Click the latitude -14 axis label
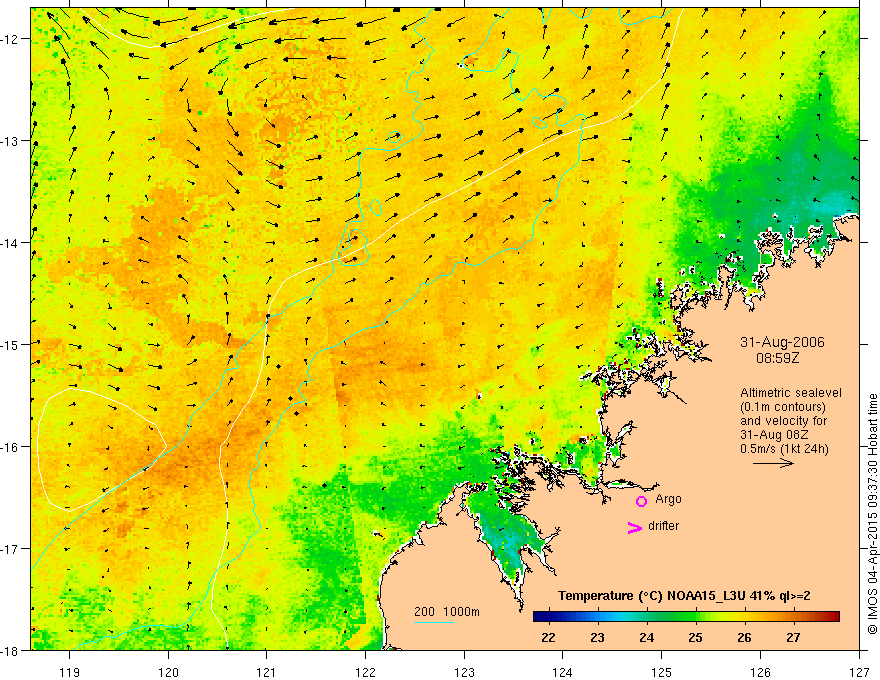The width and height of the screenshot is (880, 680). (10, 242)
